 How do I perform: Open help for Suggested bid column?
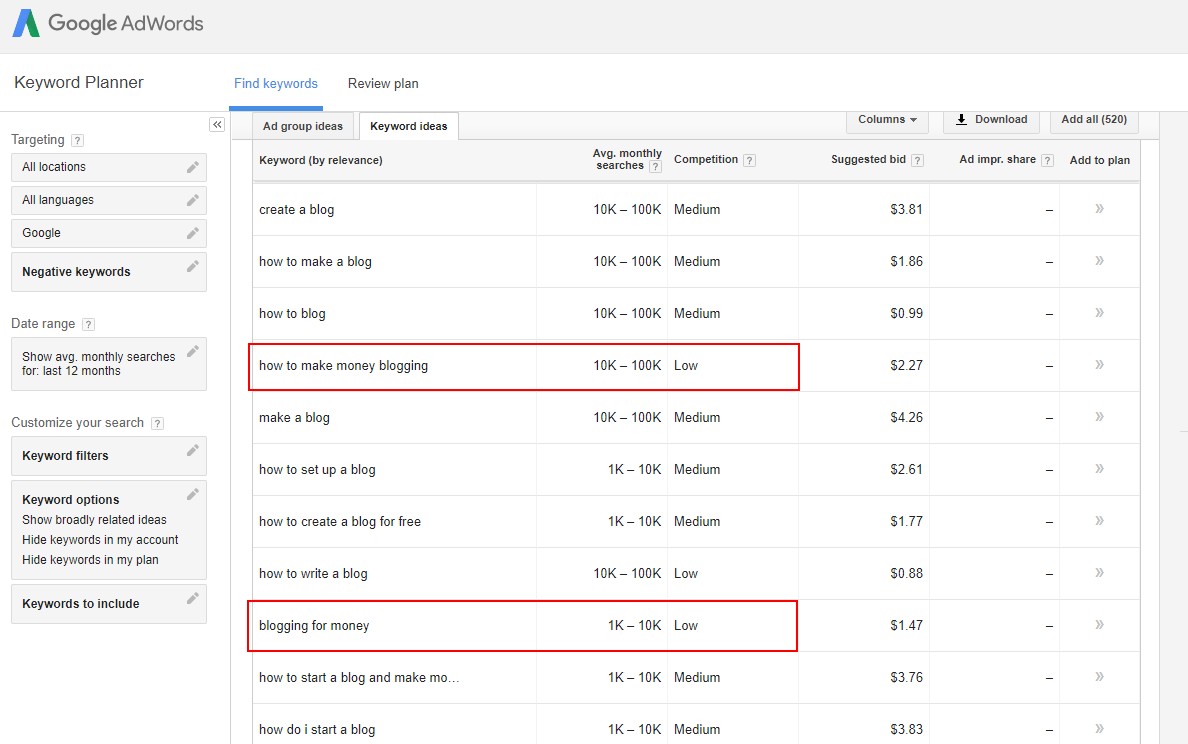click(918, 161)
